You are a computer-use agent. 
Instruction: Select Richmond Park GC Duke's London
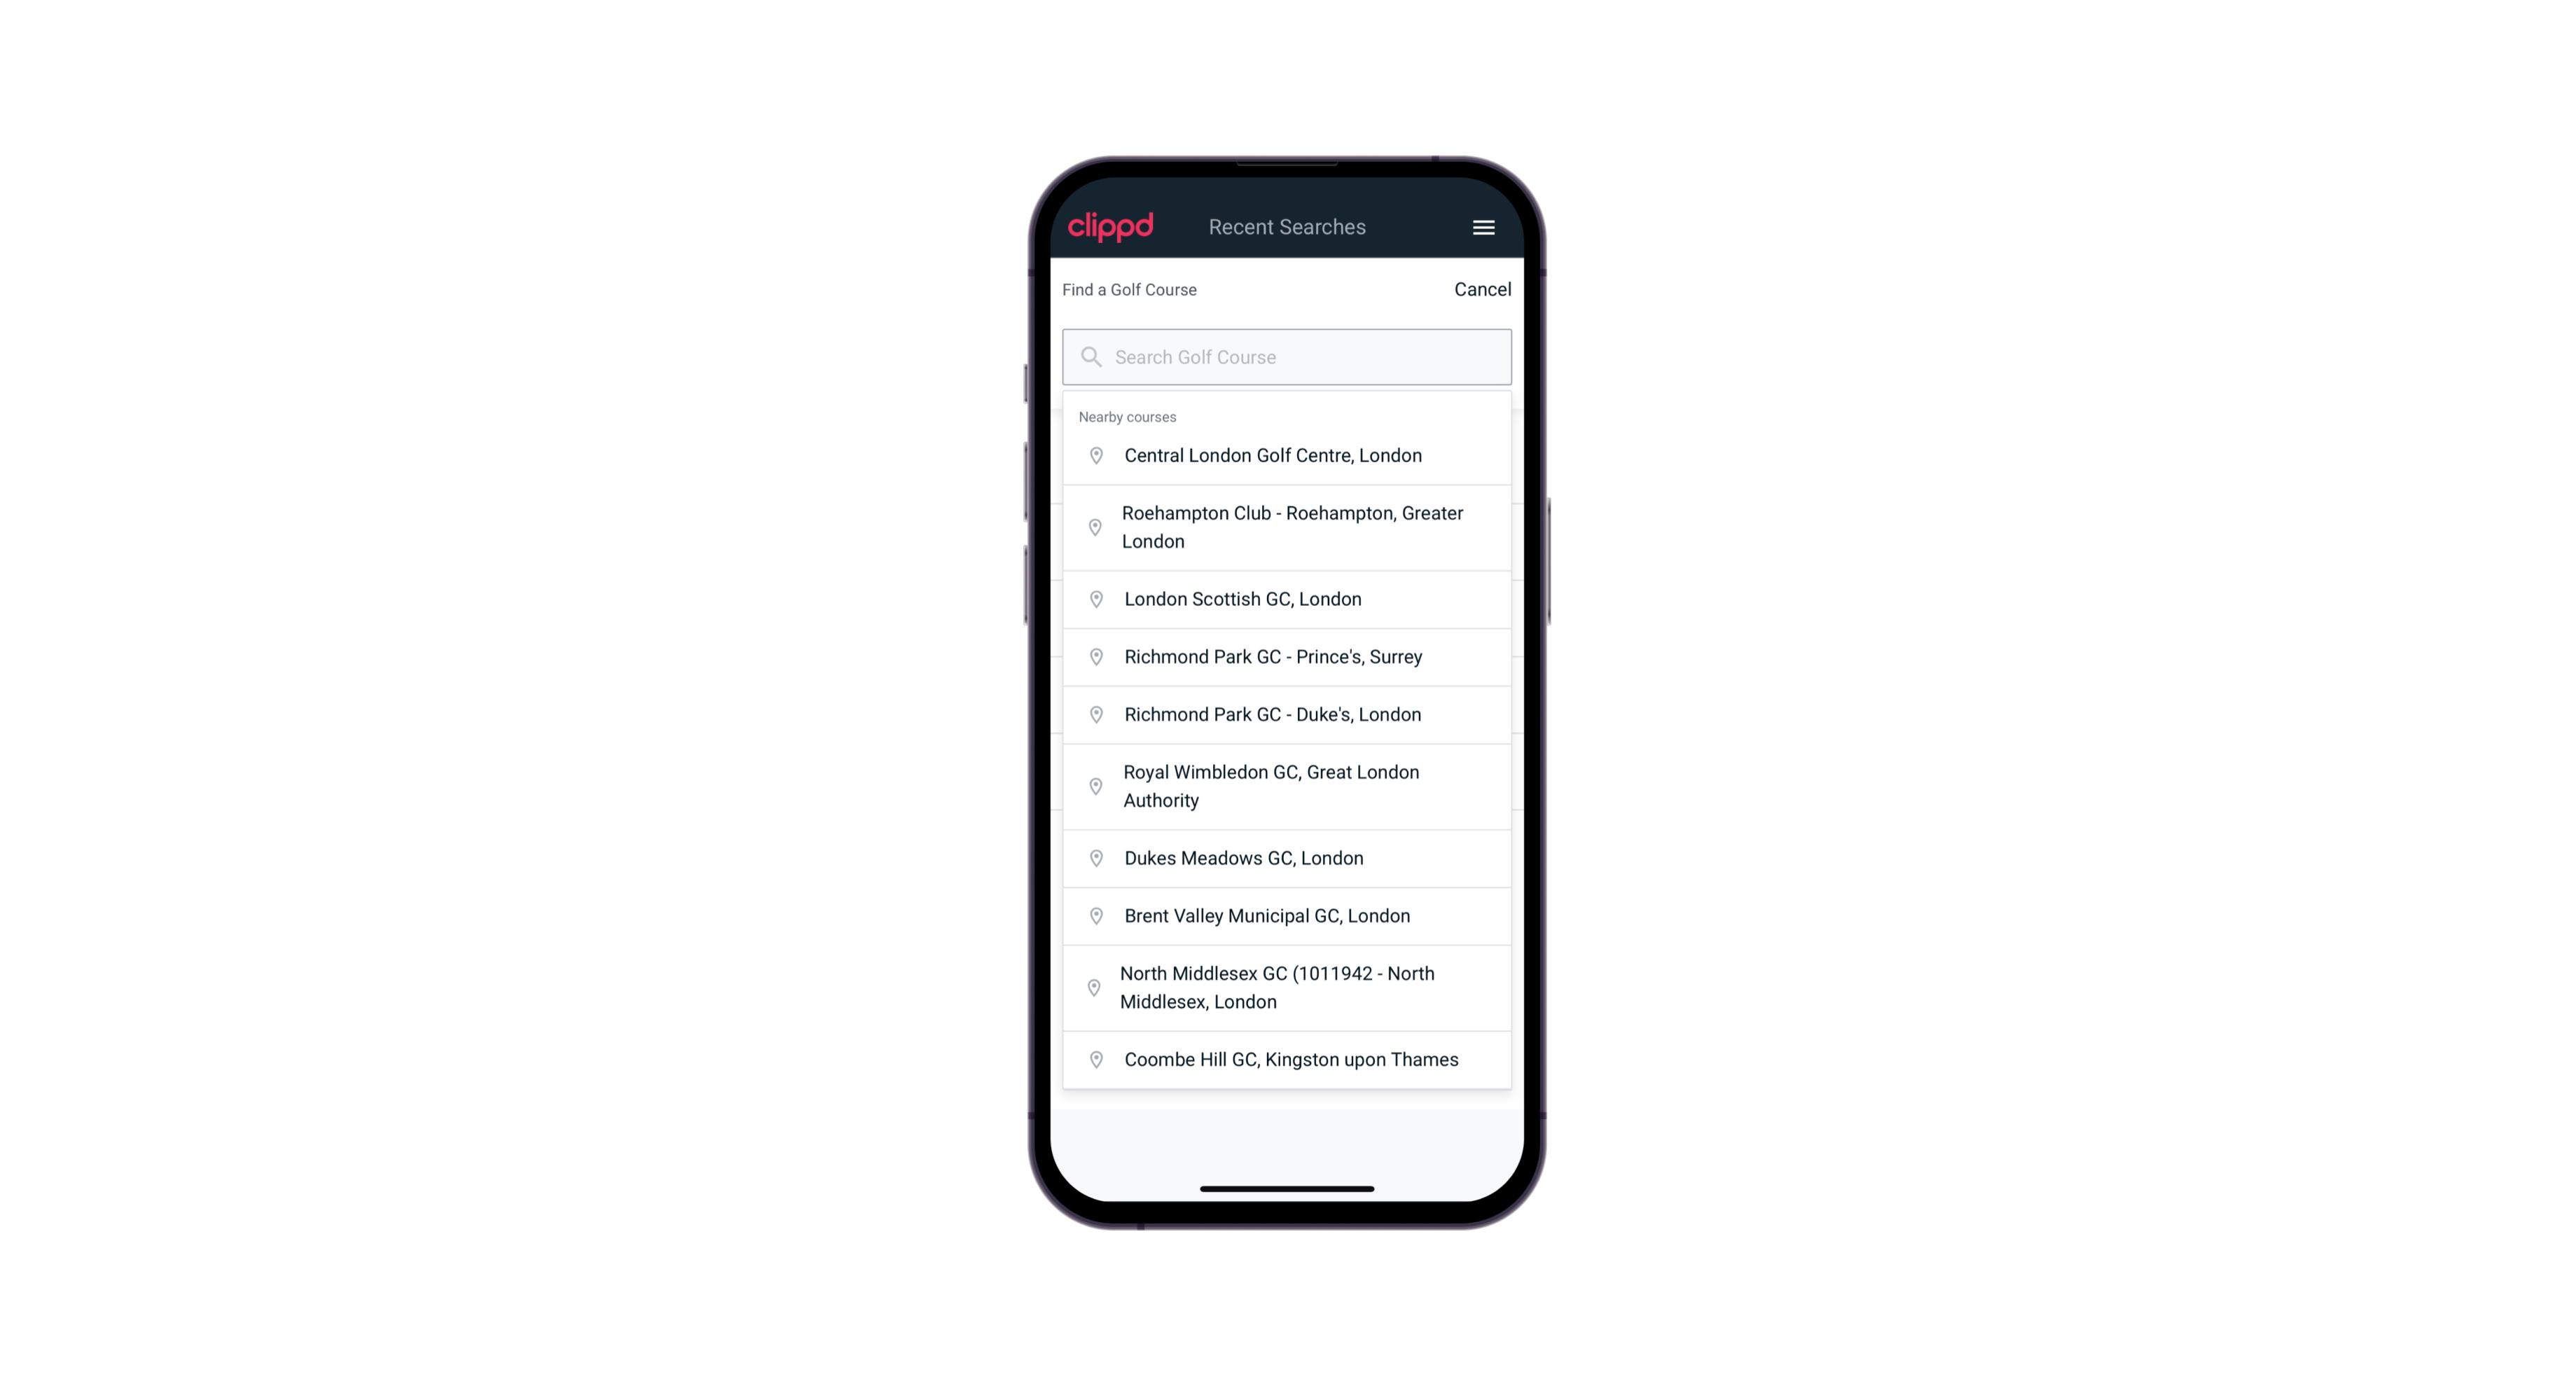pyautogui.click(x=1287, y=714)
